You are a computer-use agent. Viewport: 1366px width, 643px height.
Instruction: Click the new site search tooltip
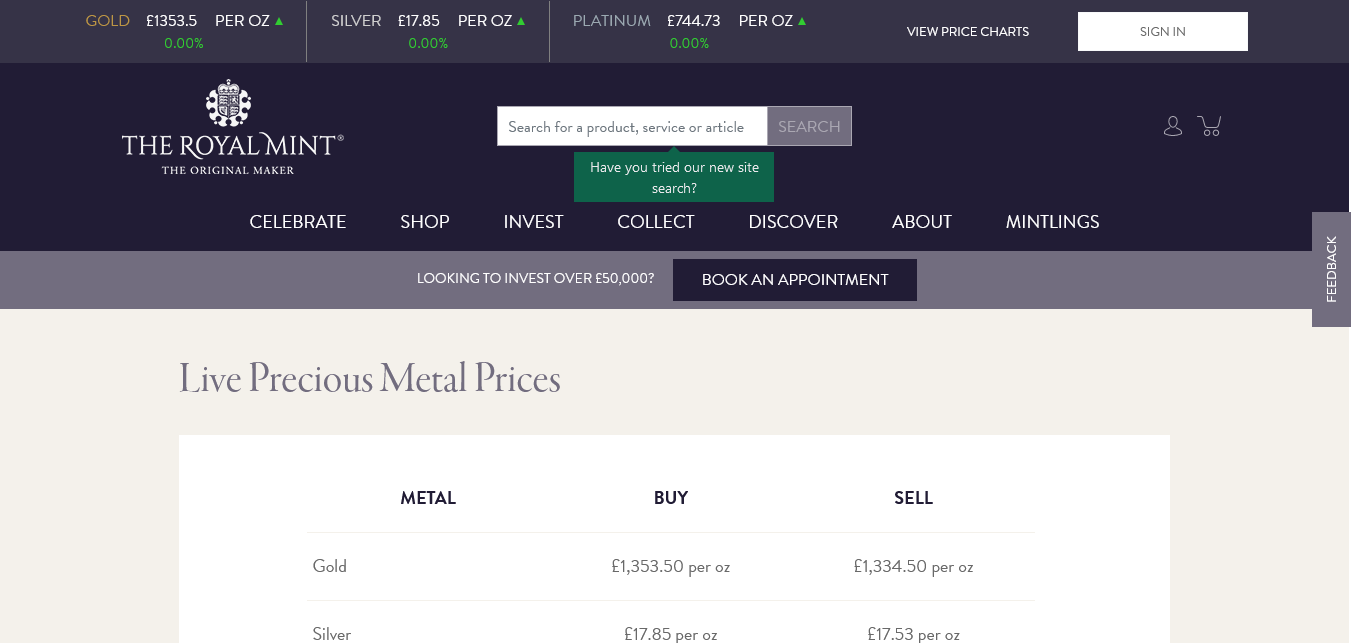[x=674, y=178]
